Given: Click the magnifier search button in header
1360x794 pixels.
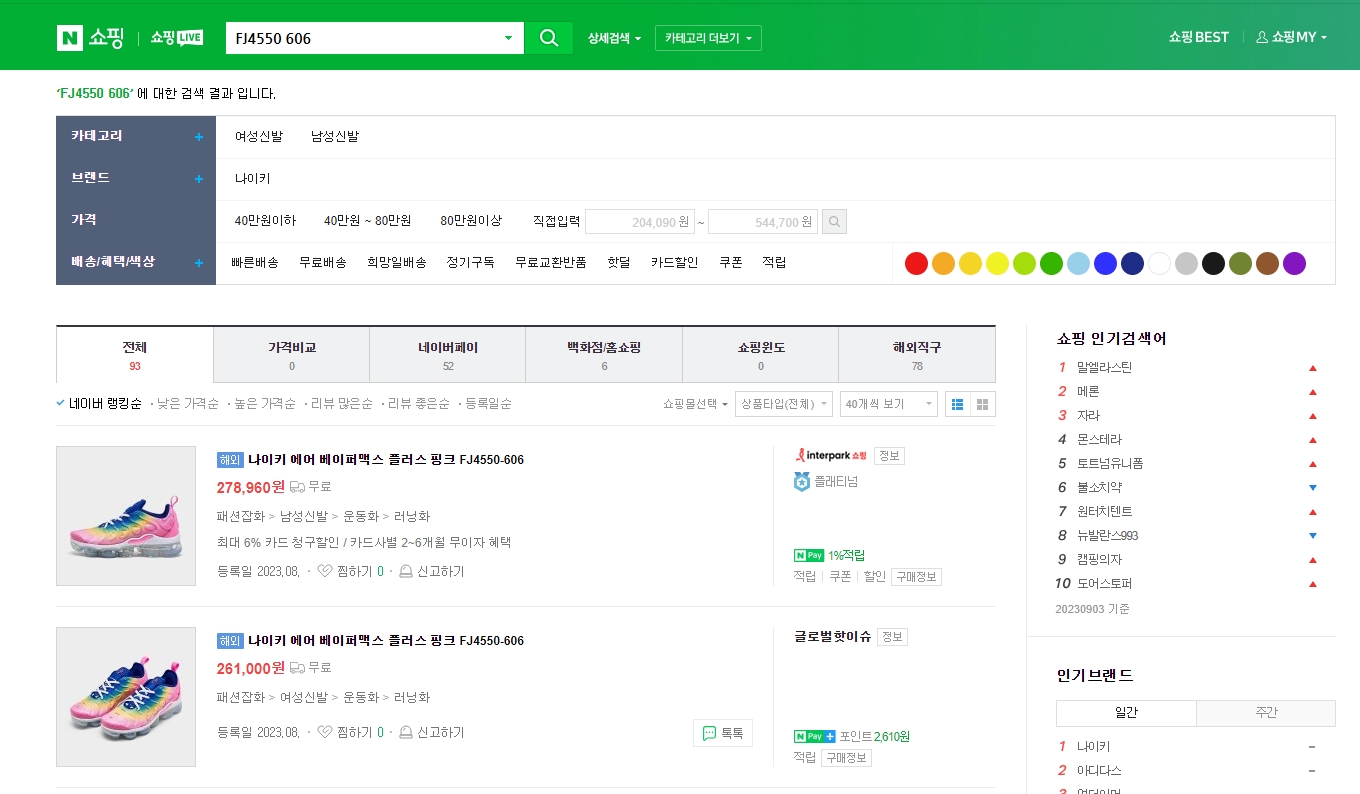Looking at the screenshot, I should 549,38.
